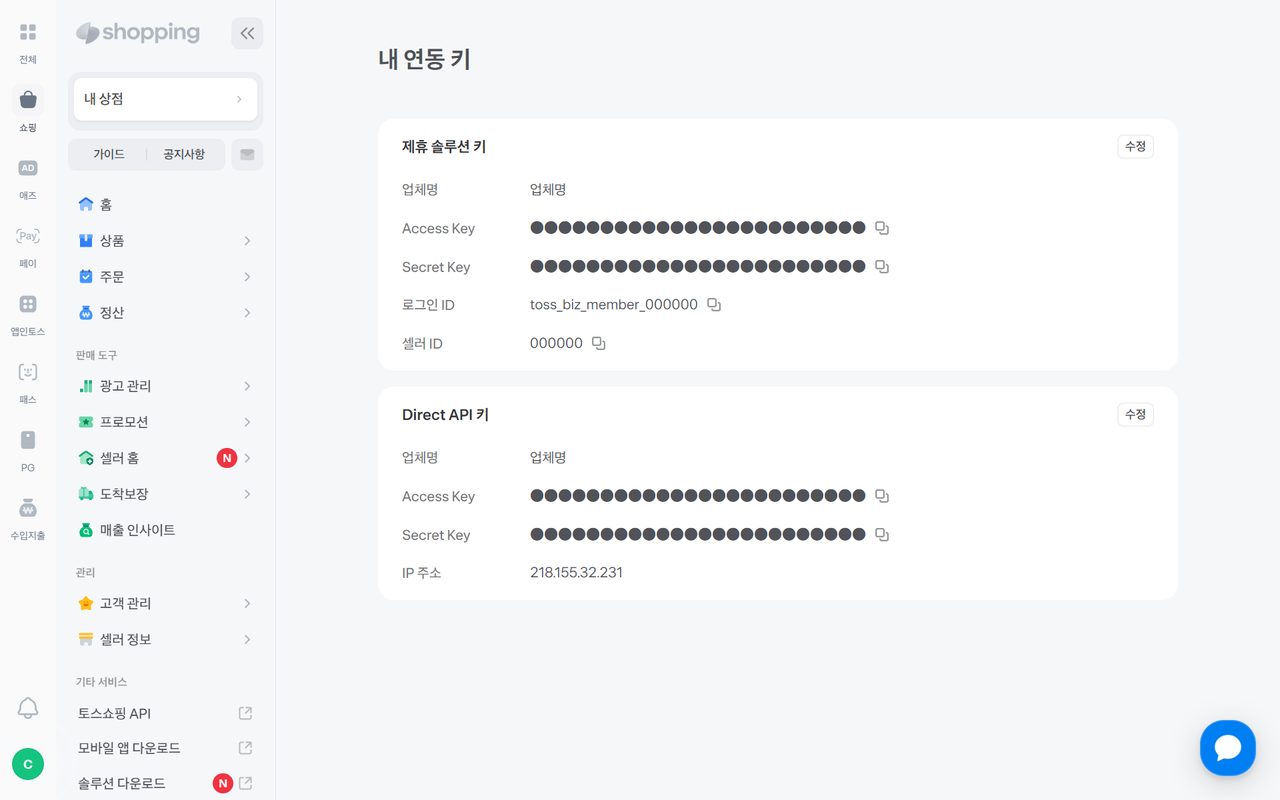This screenshot has height=800, width=1280.
Task: Copy the Direct API 키 Access Key
Action: [882, 496]
